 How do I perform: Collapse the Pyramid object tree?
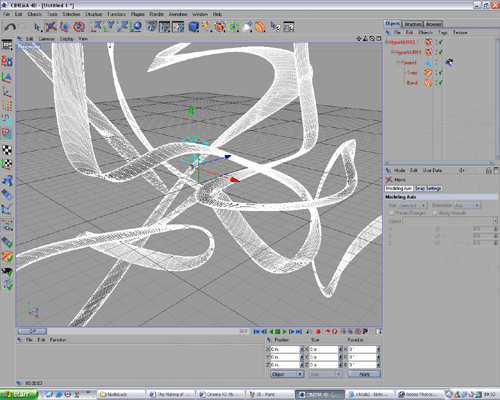pyautogui.click(x=398, y=62)
